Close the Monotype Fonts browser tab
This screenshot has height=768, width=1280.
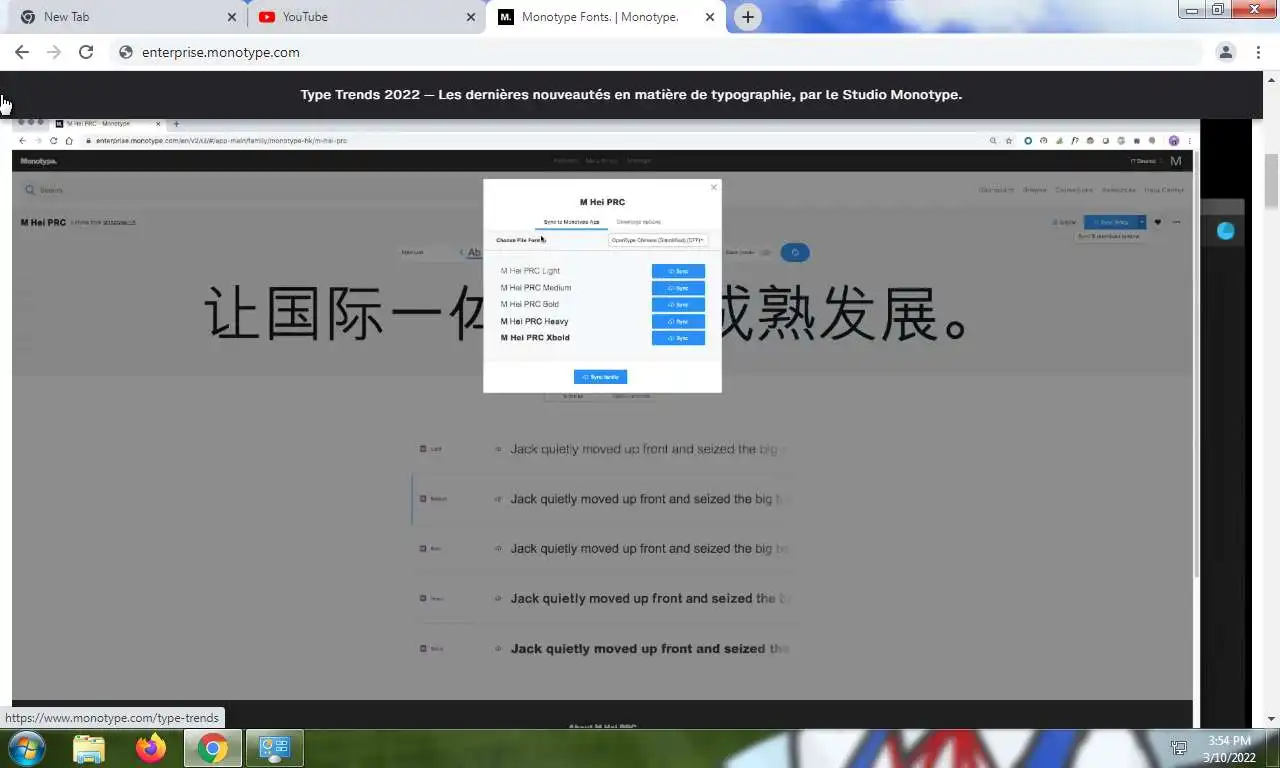pos(710,17)
